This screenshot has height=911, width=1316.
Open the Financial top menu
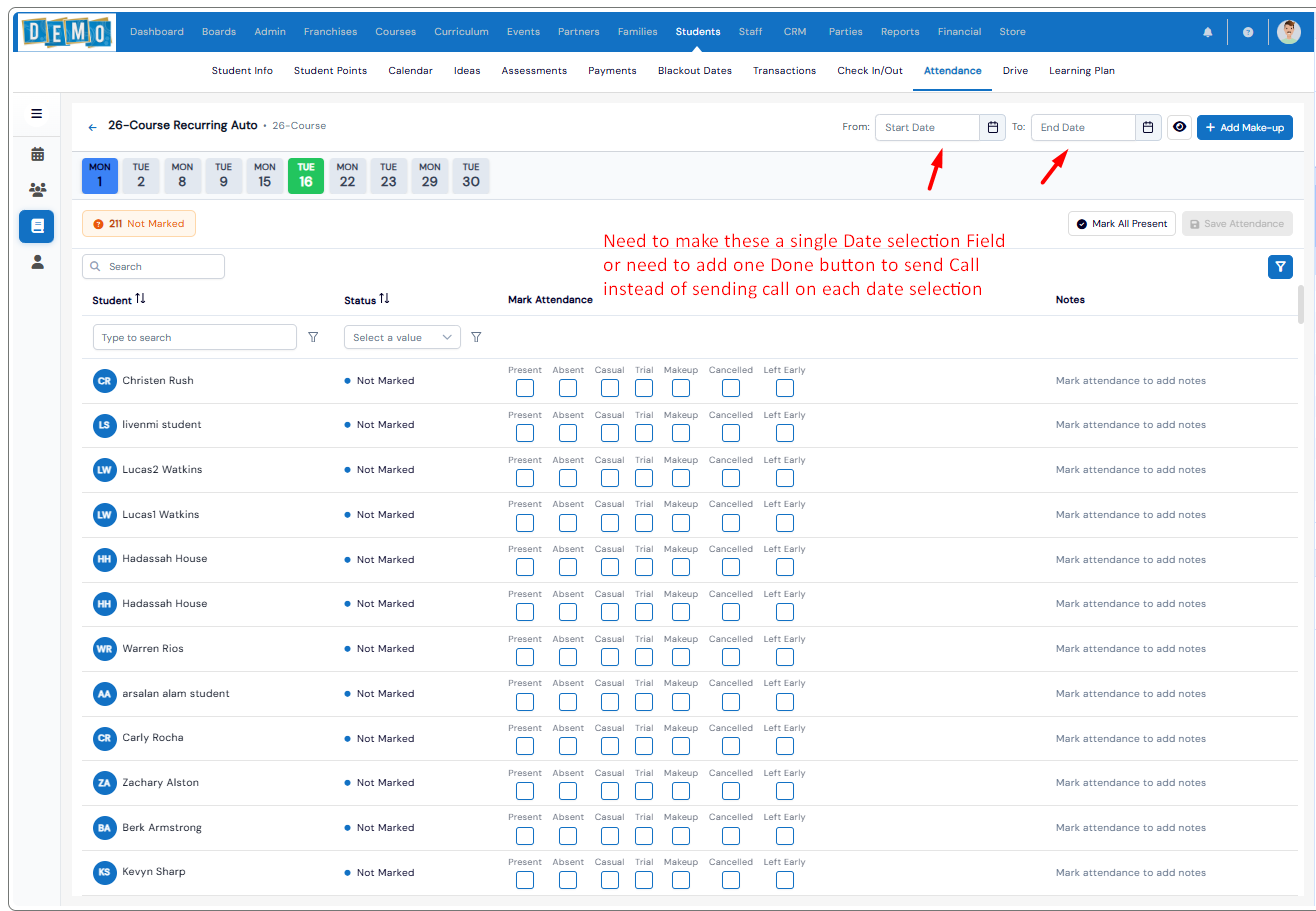[x=959, y=32]
